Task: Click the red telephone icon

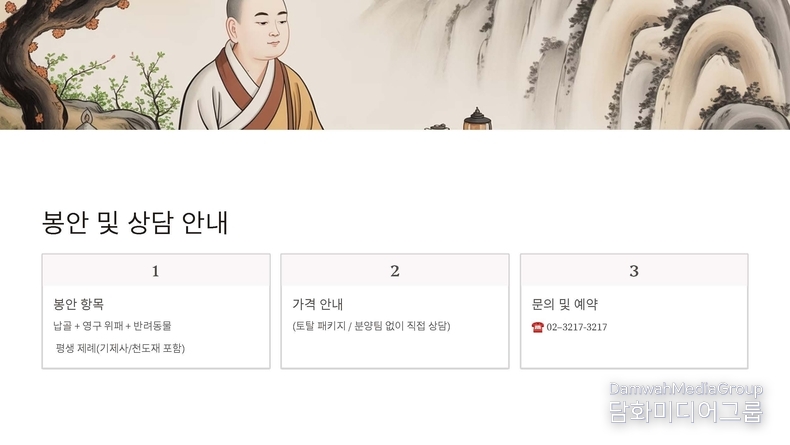Action: pos(538,327)
